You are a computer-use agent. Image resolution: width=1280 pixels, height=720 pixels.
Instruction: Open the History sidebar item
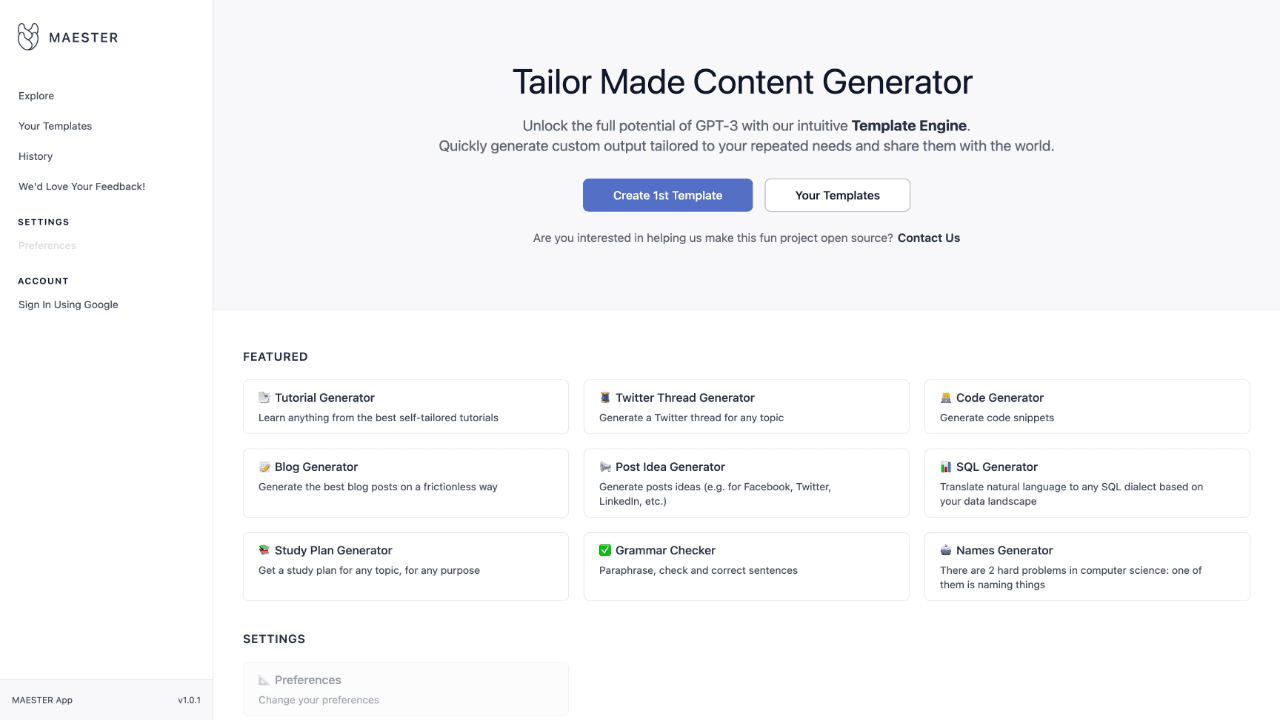[35, 156]
